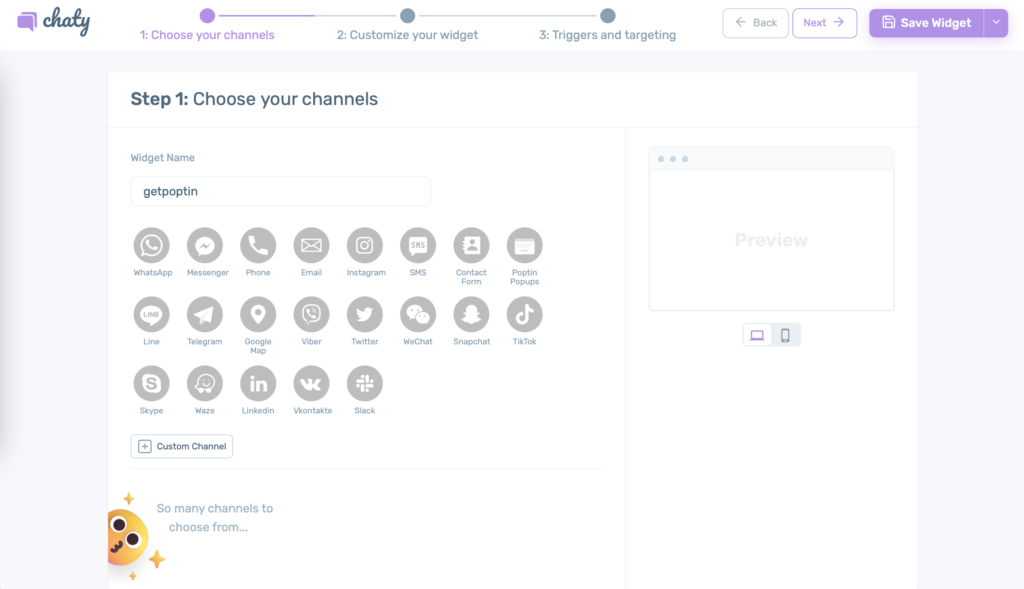Switch preview to mobile view
Screen dimensions: 1024x589
pyautogui.click(x=786, y=335)
